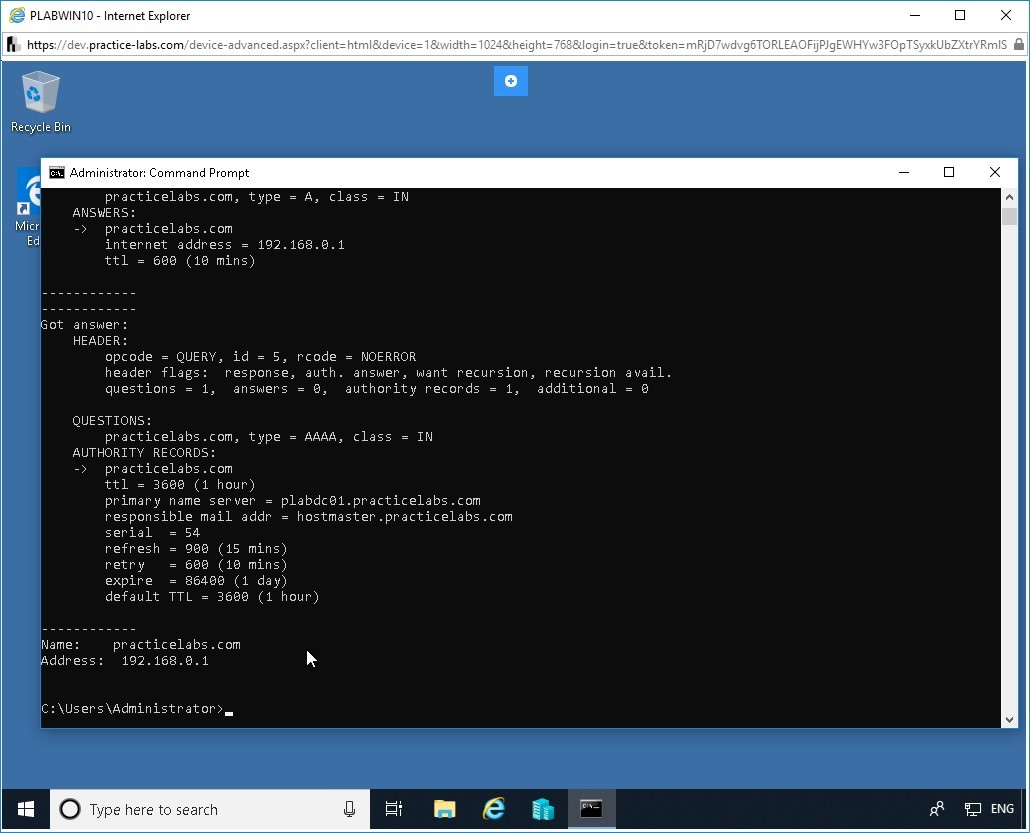Click the 'type = A, class = IN' line
The width and height of the screenshot is (1030, 833).
click(257, 196)
